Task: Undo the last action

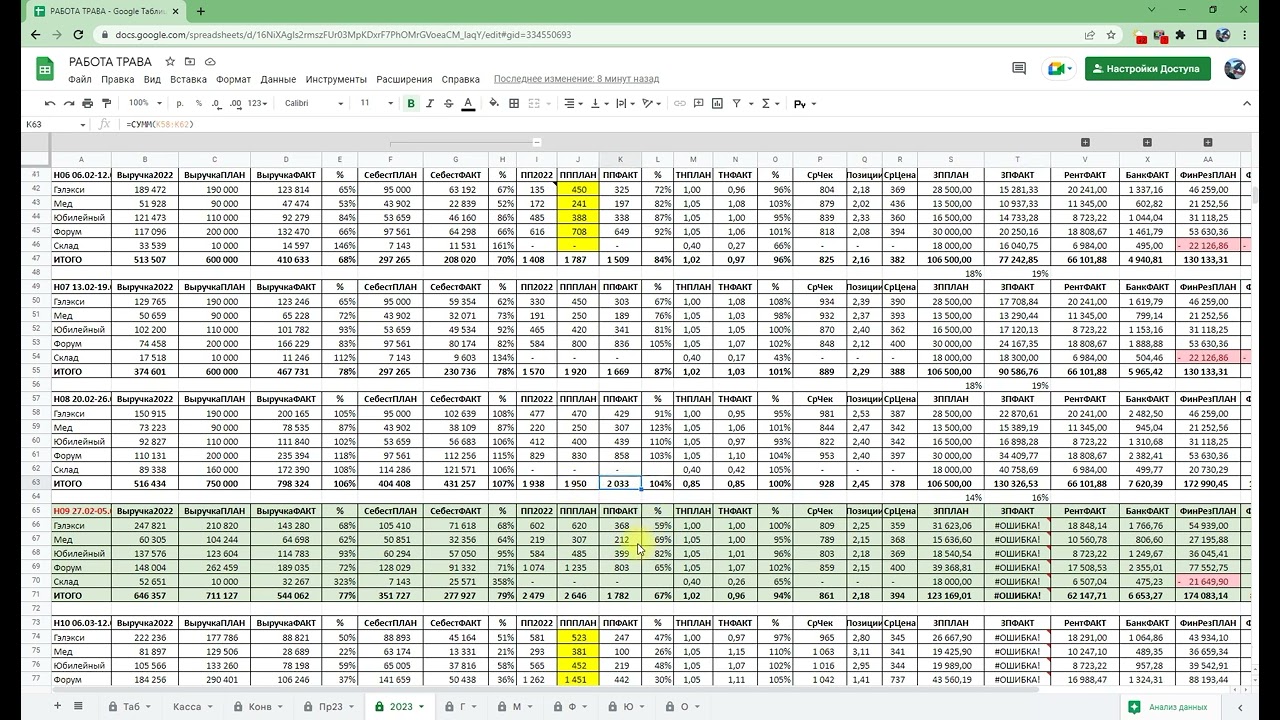Action: 50,103
